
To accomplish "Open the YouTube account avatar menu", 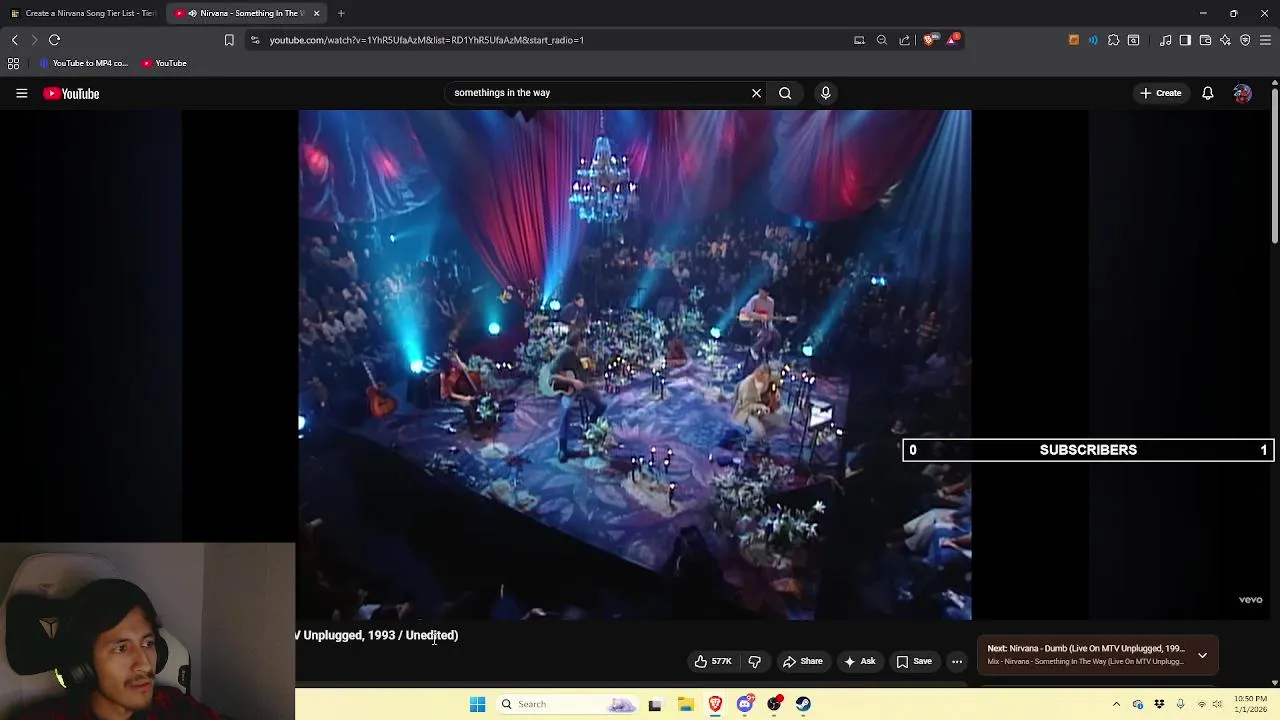I will click(1242, 93).
